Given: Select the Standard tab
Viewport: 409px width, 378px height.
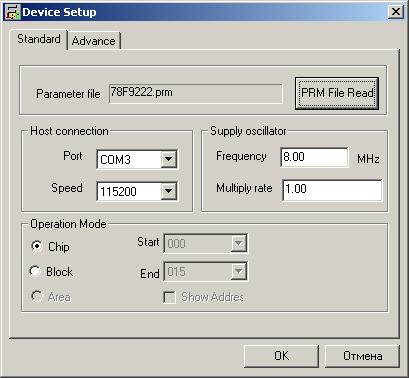Looking at the screenshot, I should click(39, 39).
